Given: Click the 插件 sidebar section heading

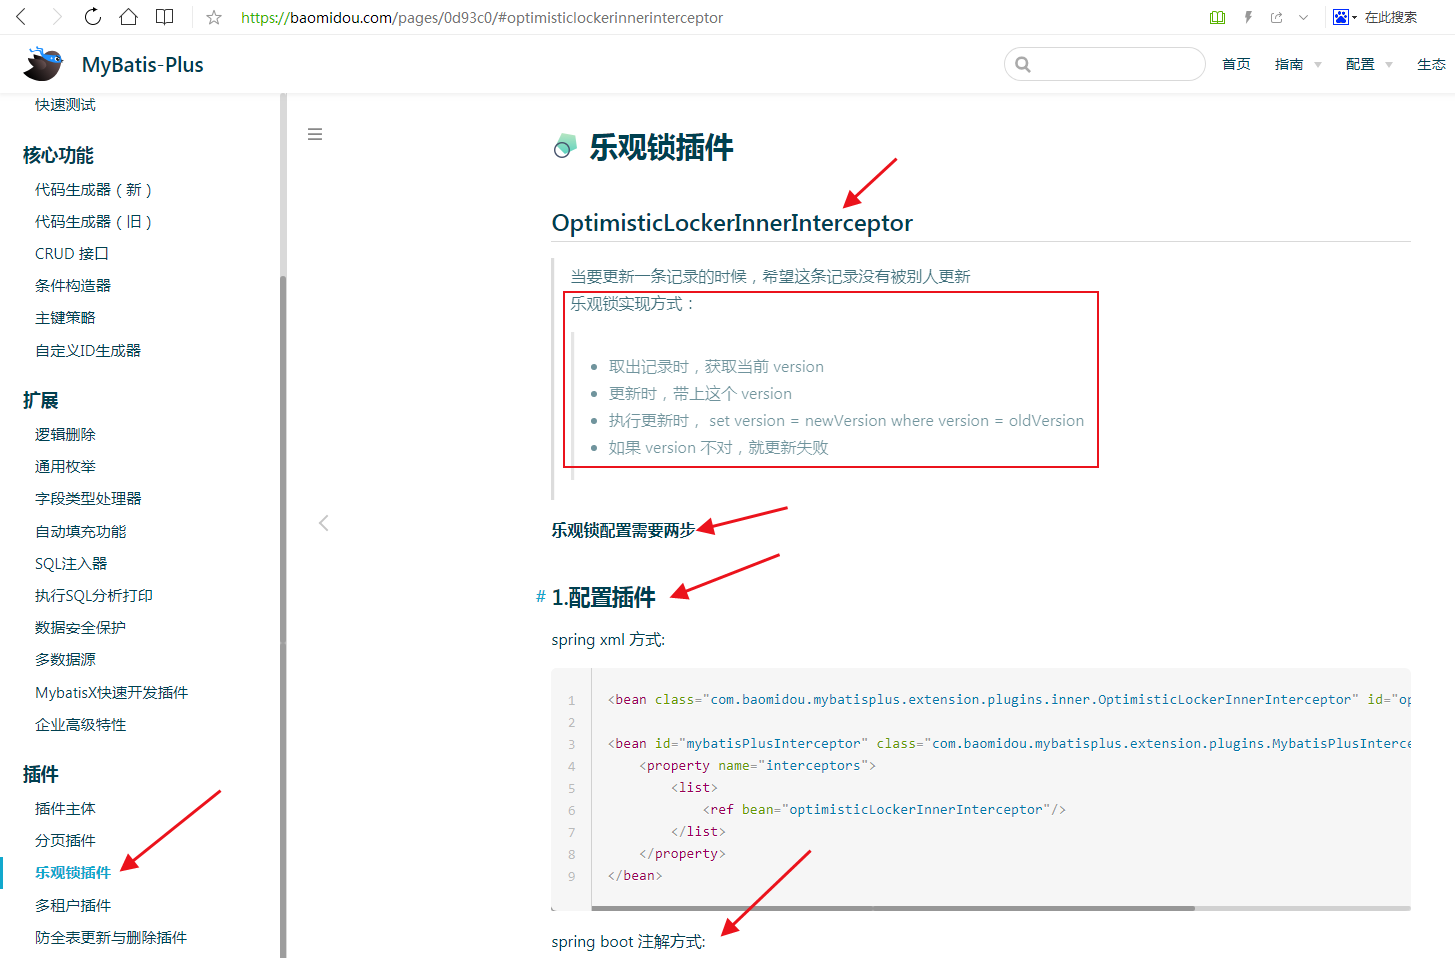Looking at the screenshot, I should (x=41, y=774).
